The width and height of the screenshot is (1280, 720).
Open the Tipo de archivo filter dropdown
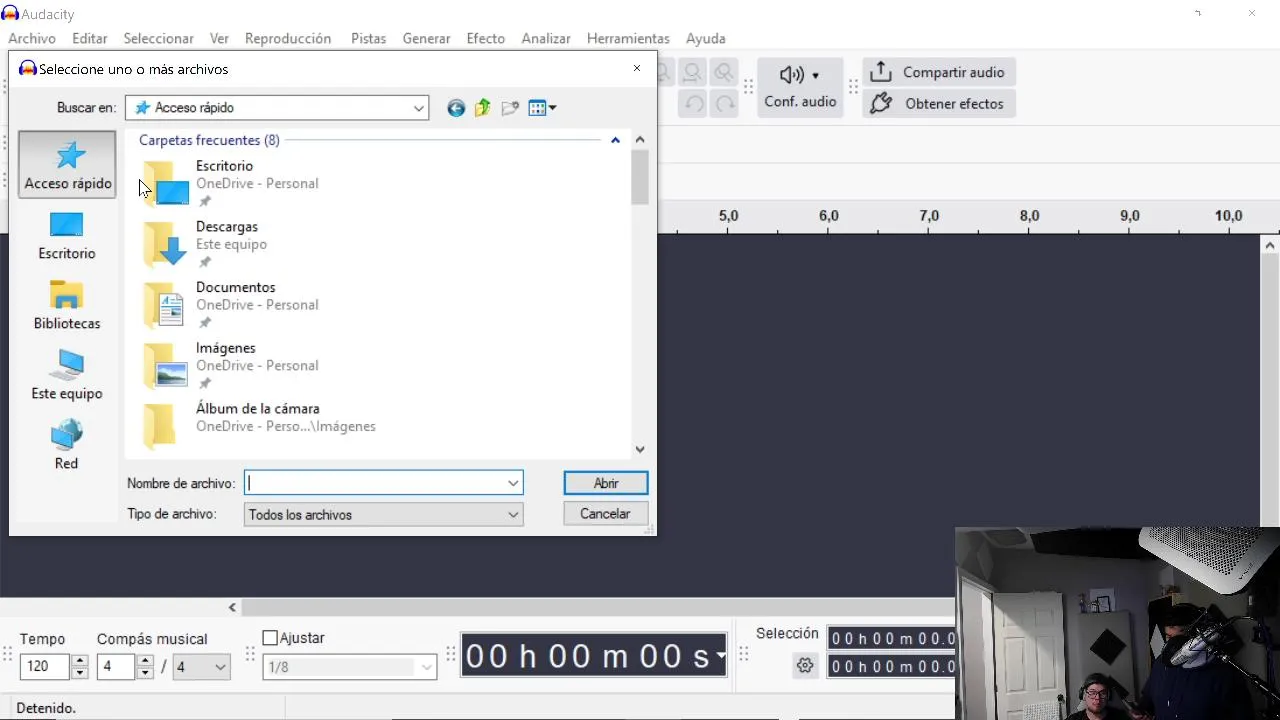[x=513, y=515]
